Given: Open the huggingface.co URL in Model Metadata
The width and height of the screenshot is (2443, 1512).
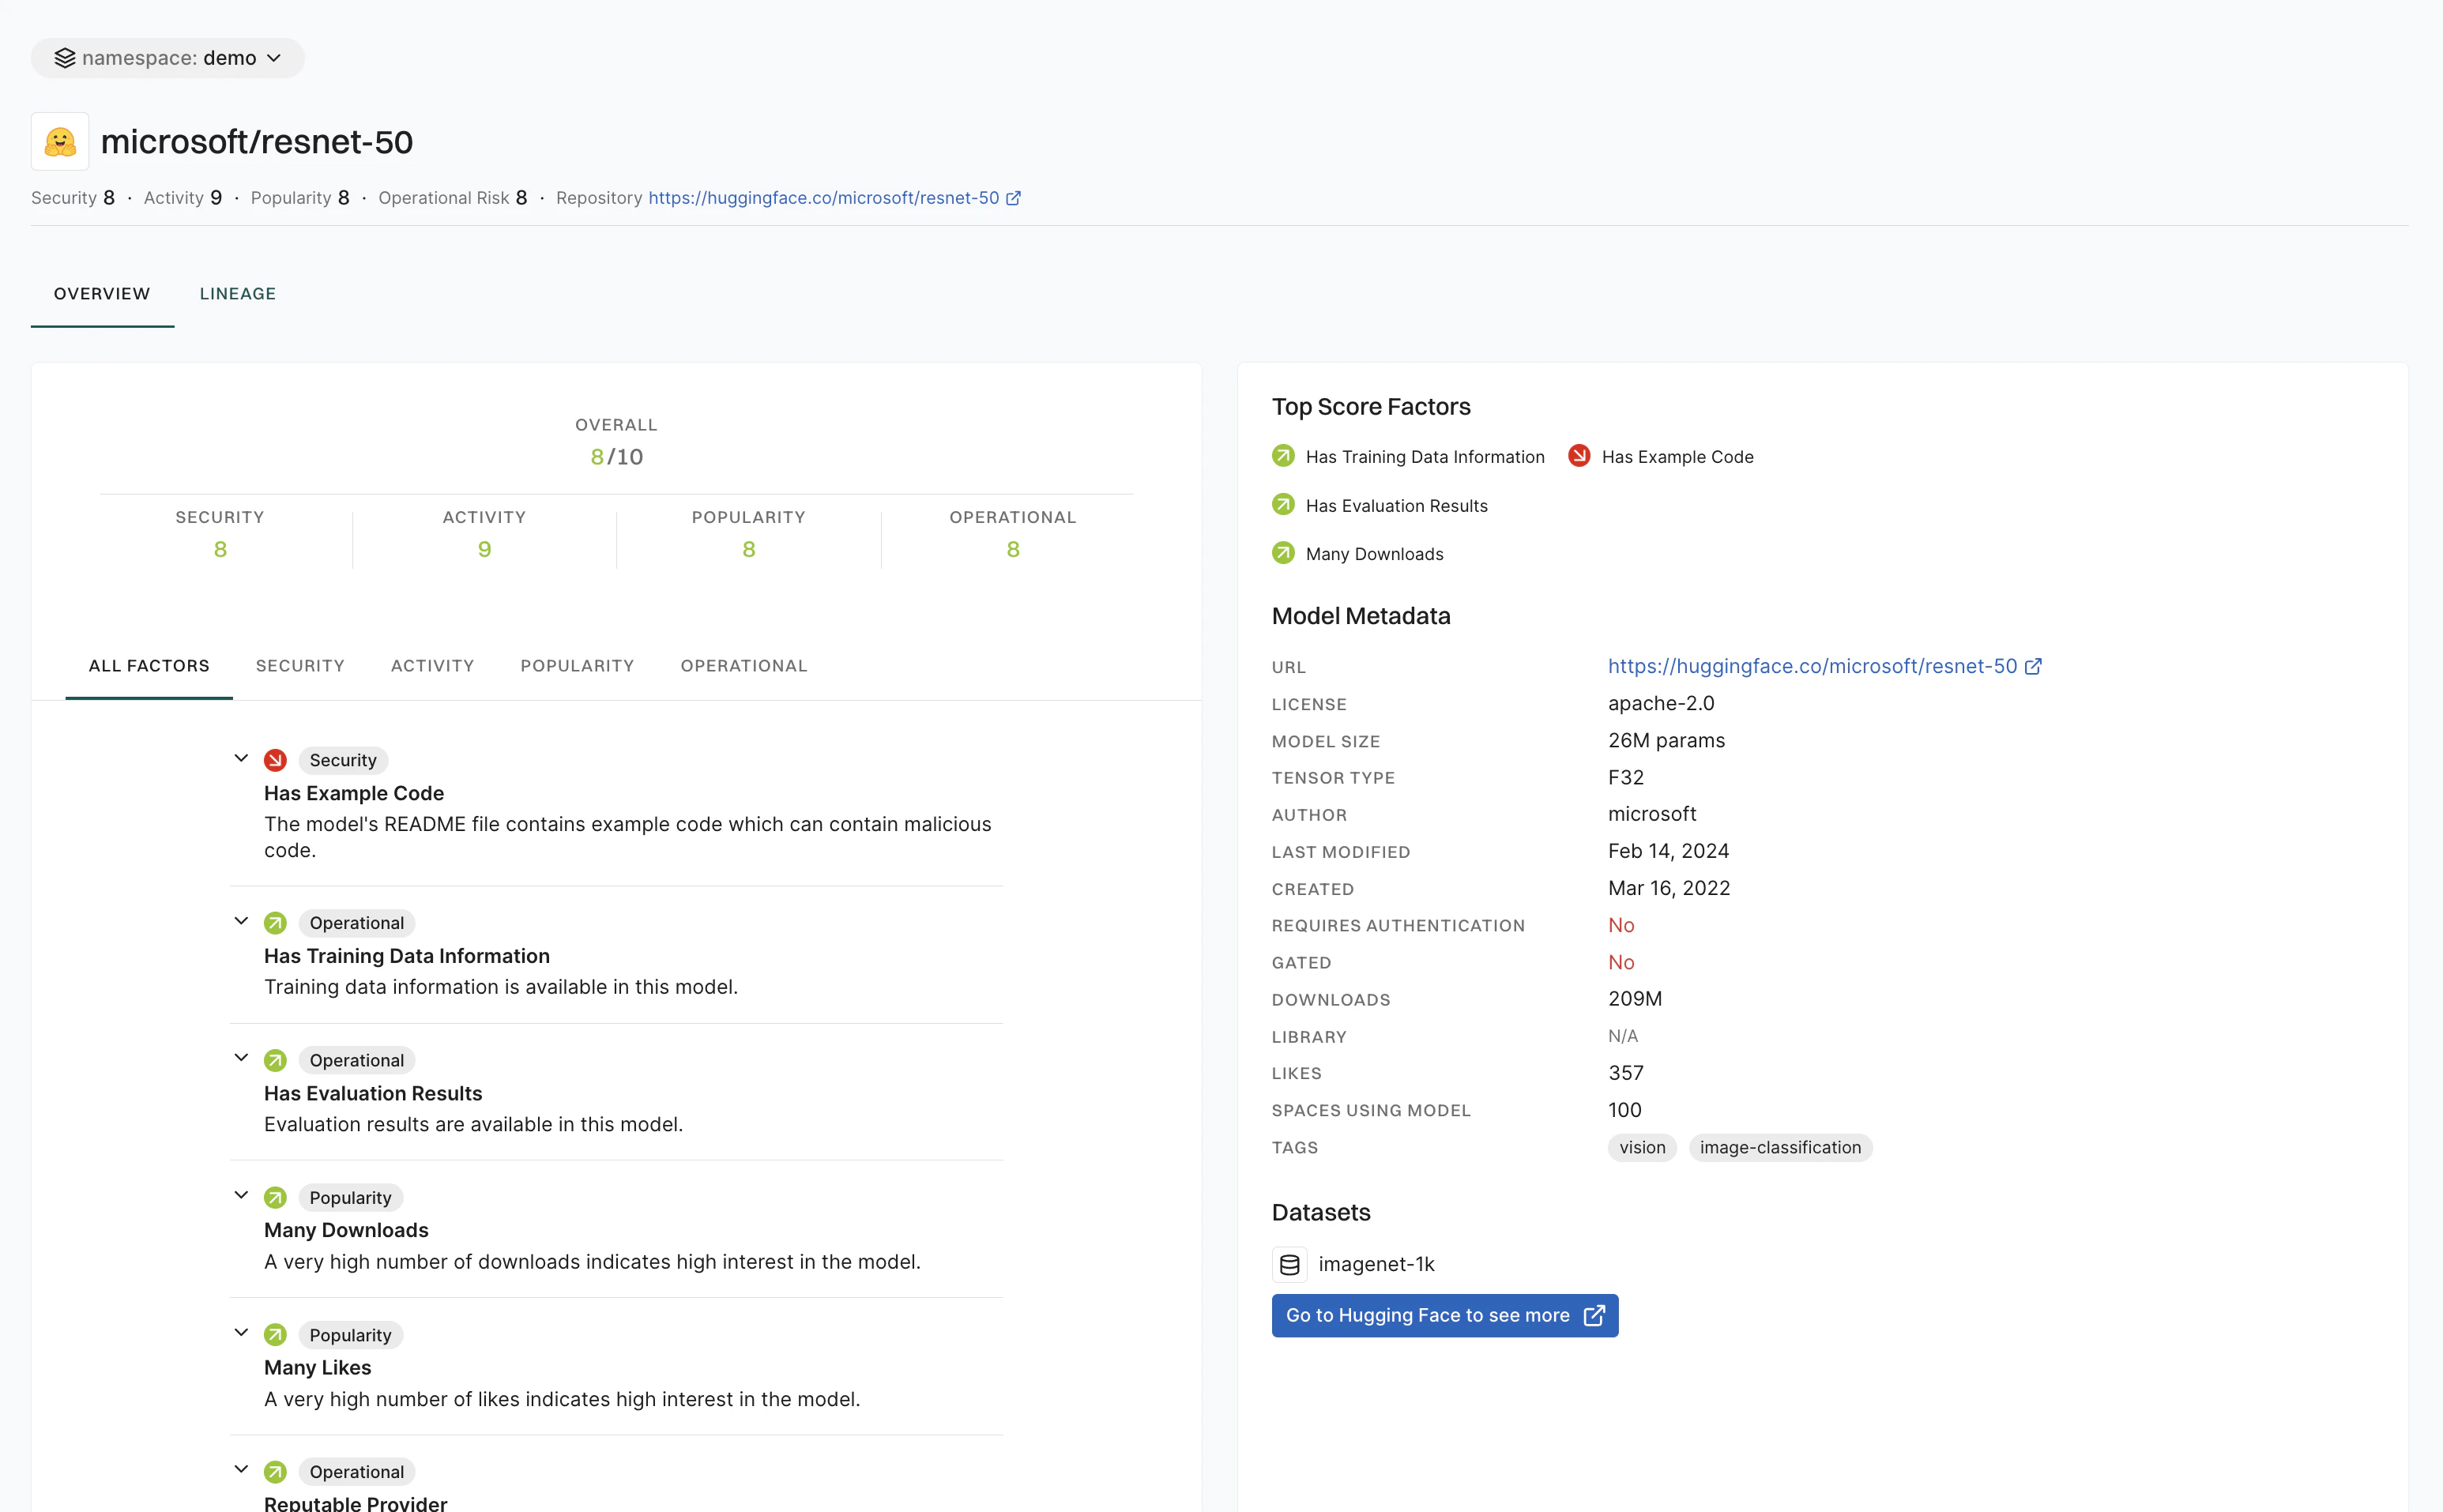Looking at the screenshot, I should click(1812, 667).
